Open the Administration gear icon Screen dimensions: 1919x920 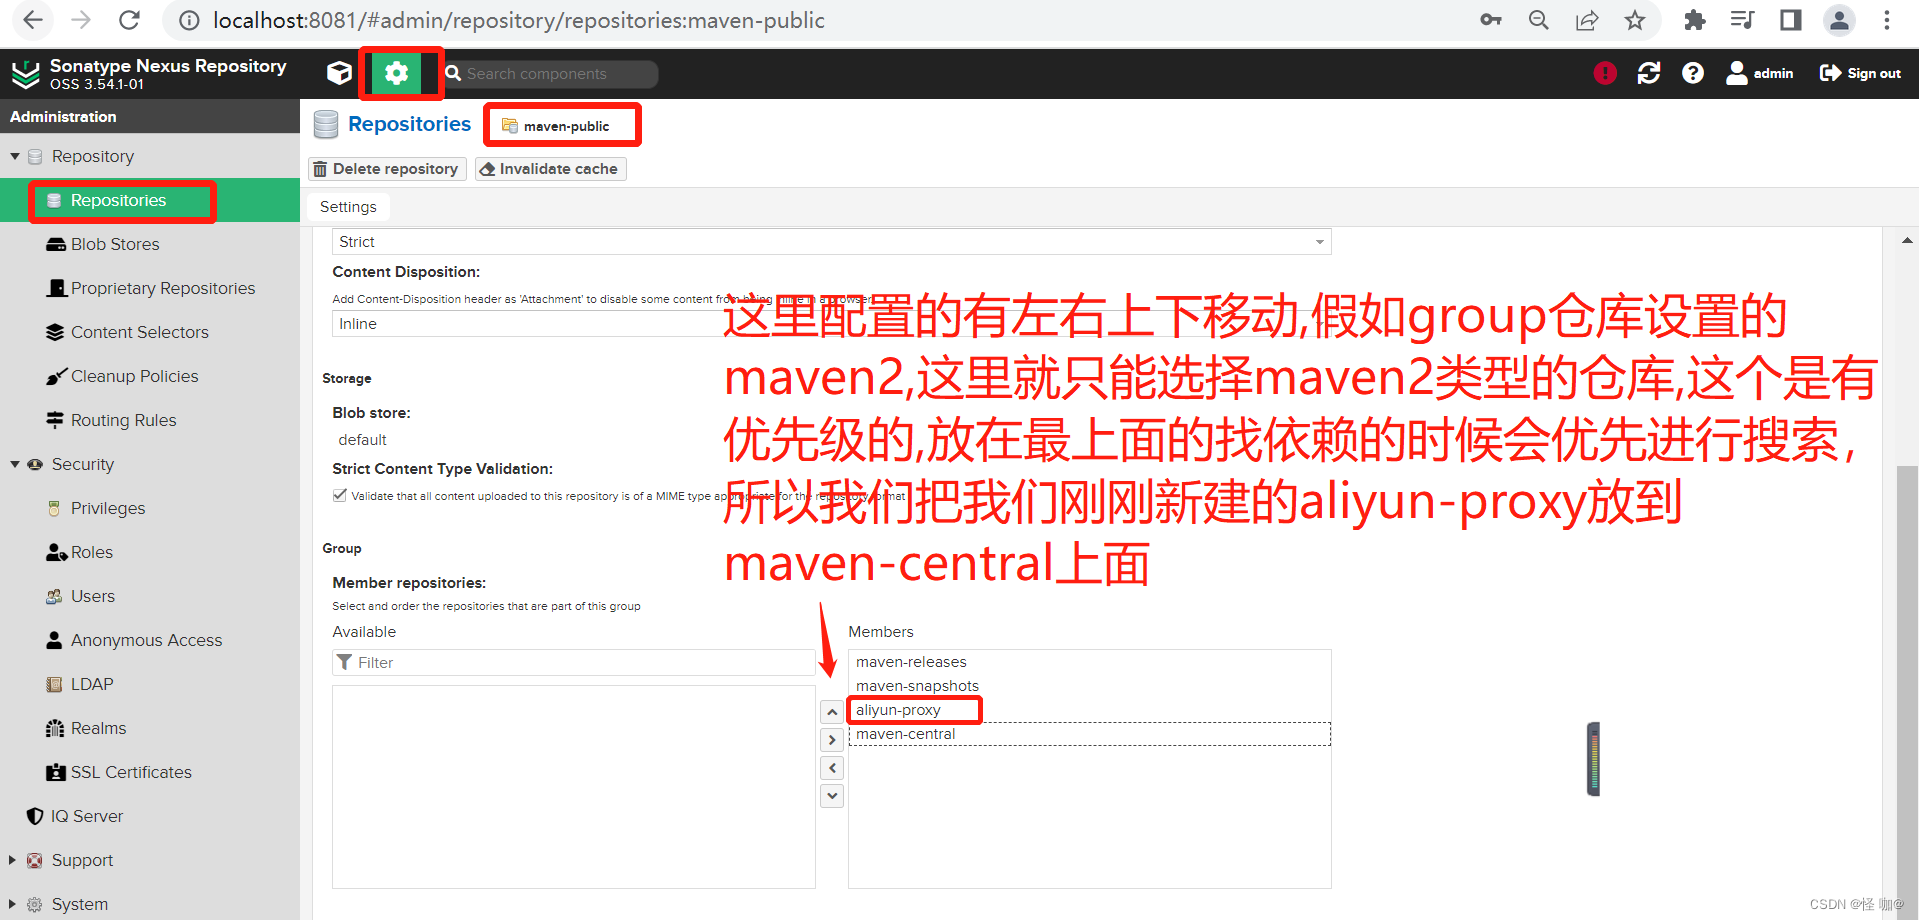[x=397, y=73]
